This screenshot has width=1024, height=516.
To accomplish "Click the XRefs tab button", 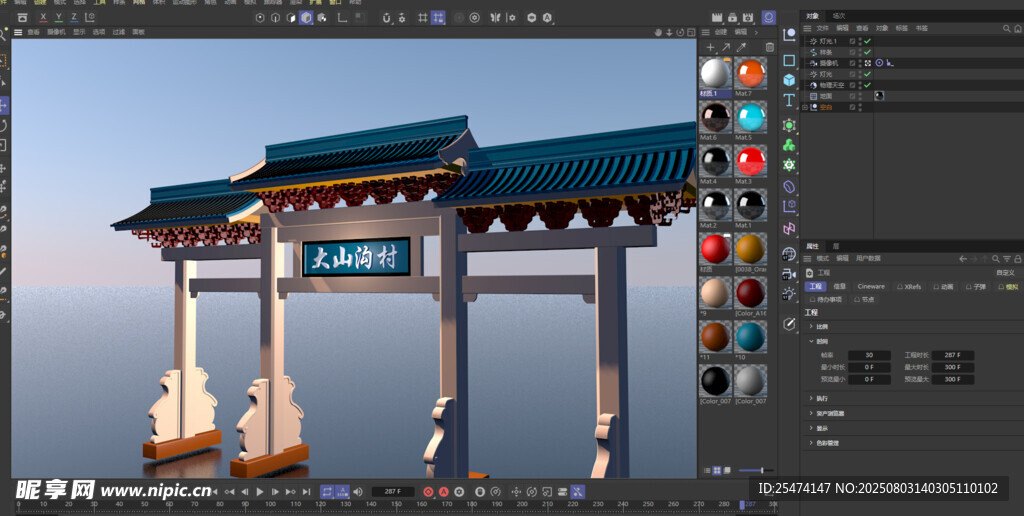I will [910, 286].
